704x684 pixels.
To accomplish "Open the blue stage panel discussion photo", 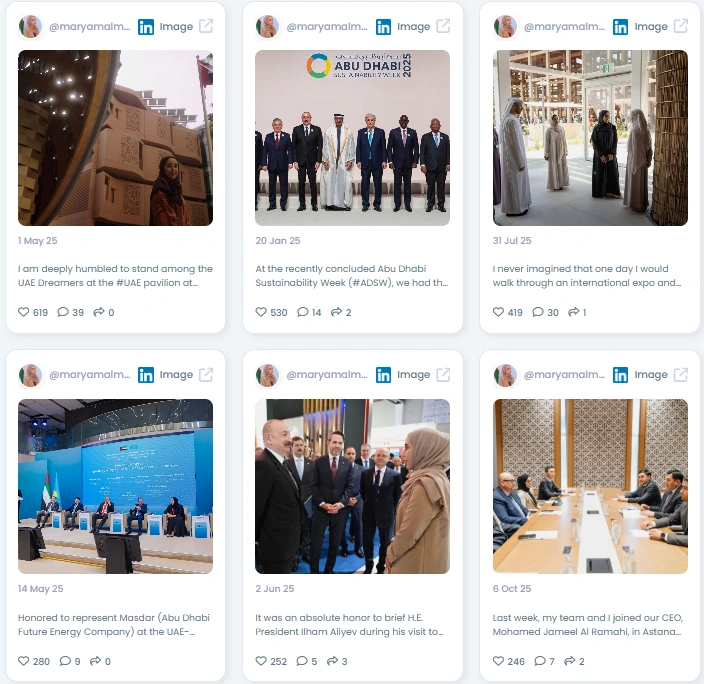I will coord(115,486).
